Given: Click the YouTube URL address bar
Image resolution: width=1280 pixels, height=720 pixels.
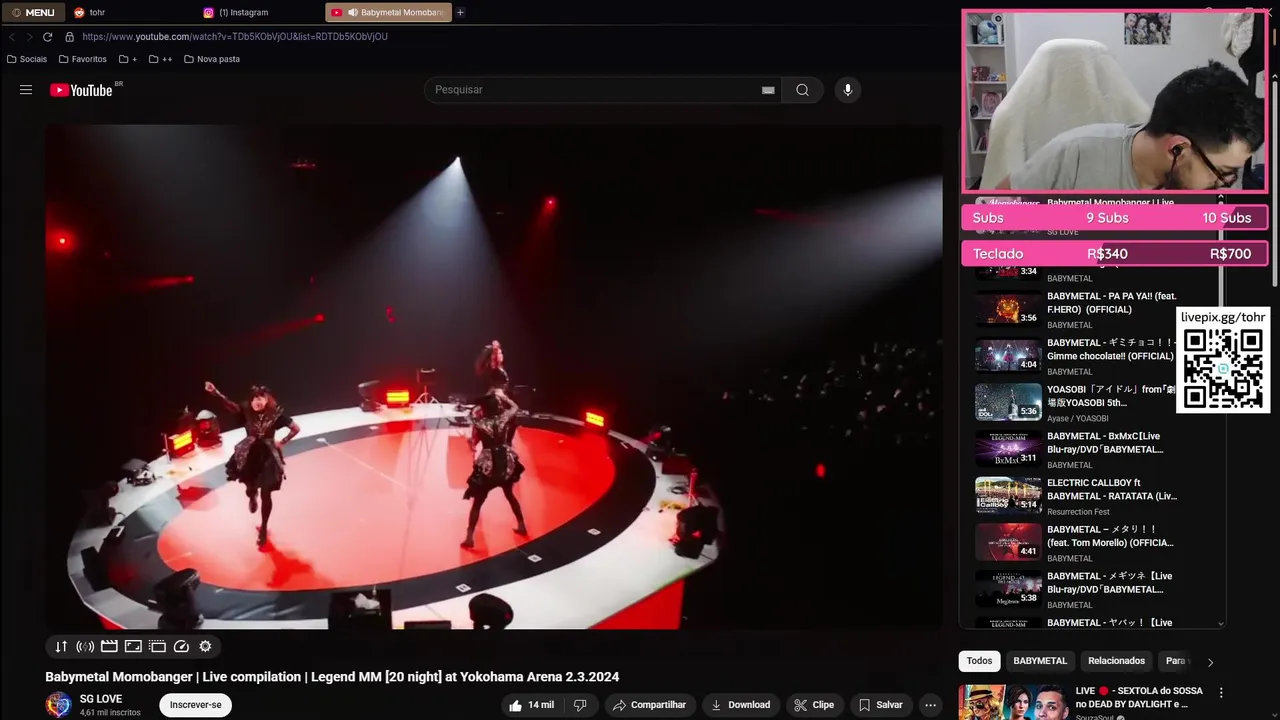Looking at the screenshot, I should (x=235, y=37).
